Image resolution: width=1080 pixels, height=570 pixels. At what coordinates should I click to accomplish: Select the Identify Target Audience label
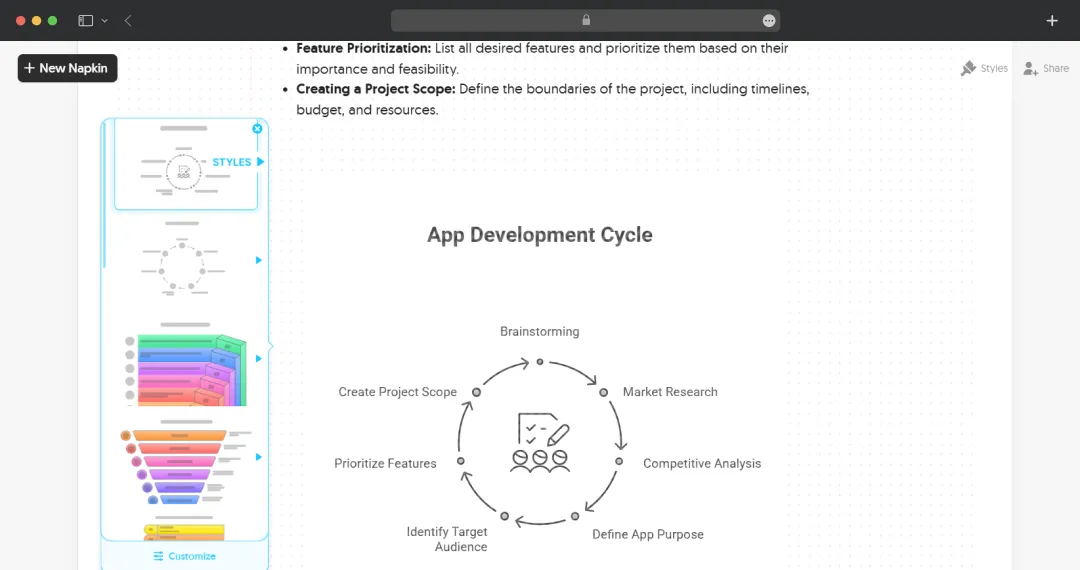point(447,539)
